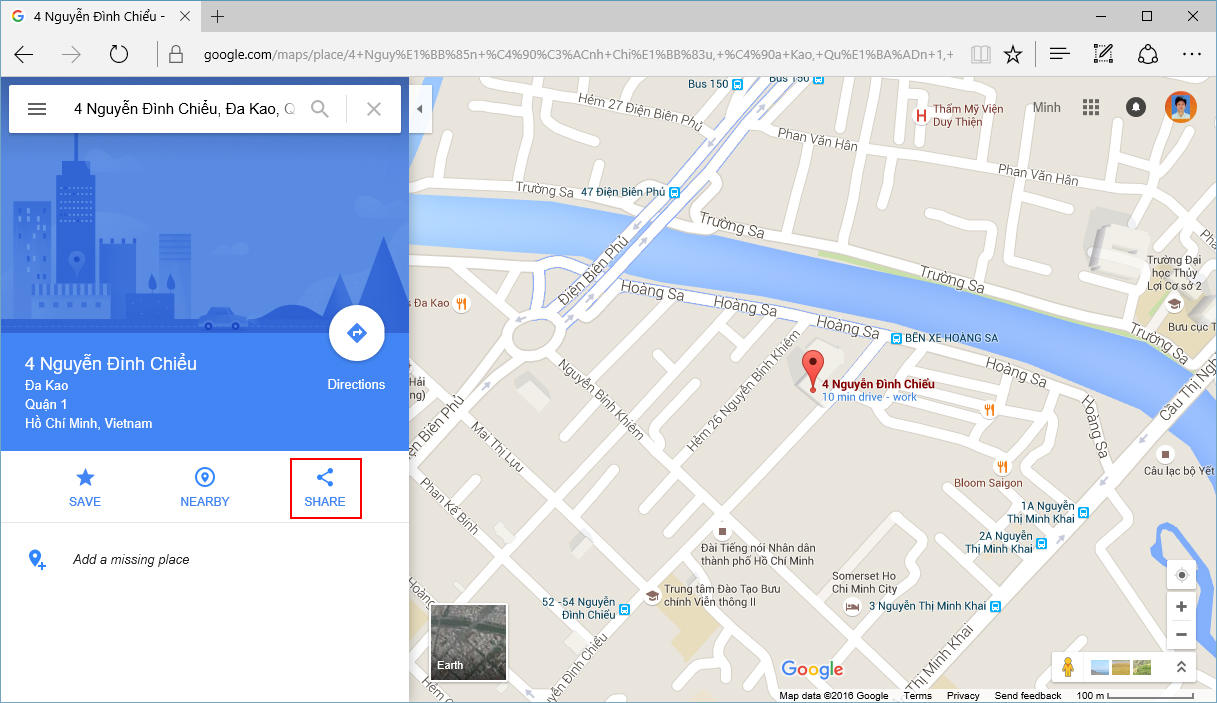The width and height of the screenshot is (1217, 703).
Task: Open the Google Maps hamburger menu
Action: (x=37, y=109)
